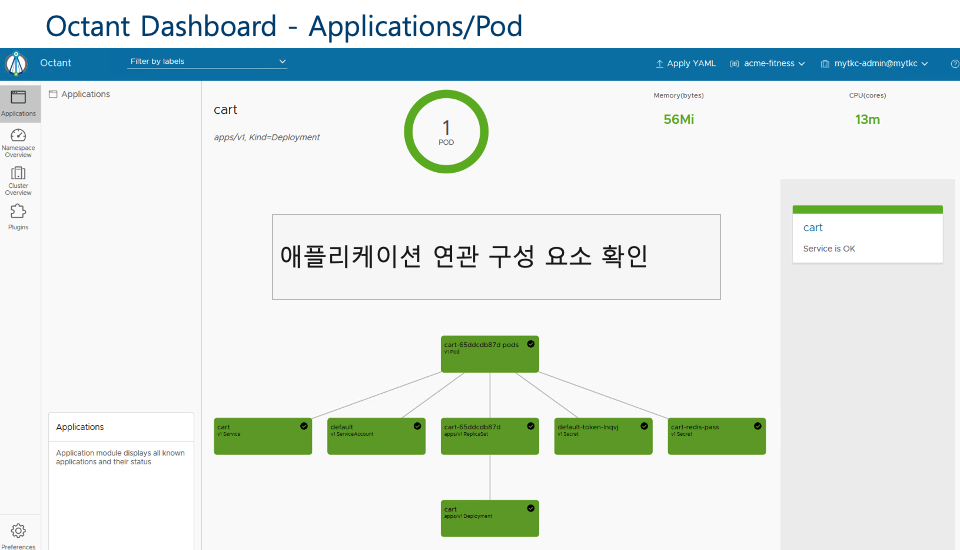Open the cart link in service panel
960x550 pixels.
click(x=812, y=227)
